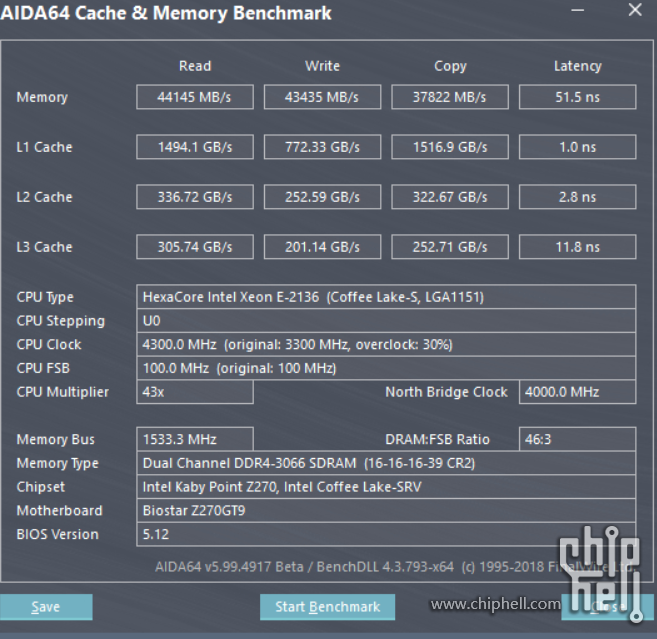Select L1 Cache Copy 1516.9 GB/s
Viewport: 657px width, 639px height.
(x=450, y=147)
